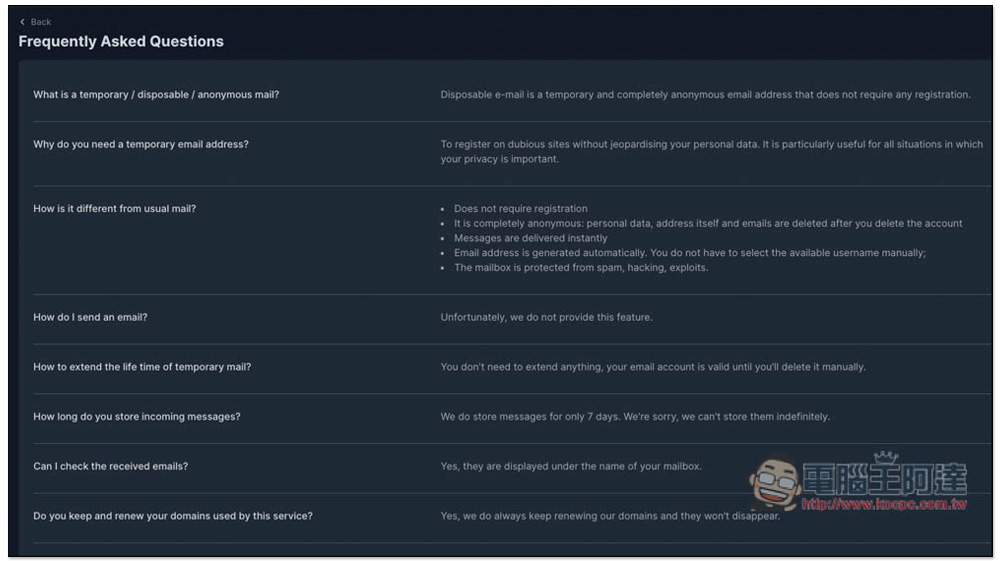Screen dimensions: 1000x563
Task: Click 'How long do you store incoming messages?'
Action: click(136, 416)
